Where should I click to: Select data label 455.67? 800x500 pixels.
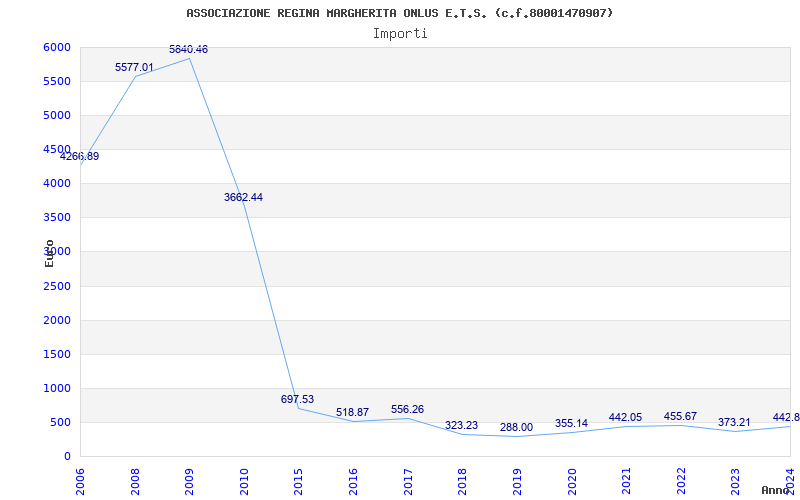pos(681,417)
